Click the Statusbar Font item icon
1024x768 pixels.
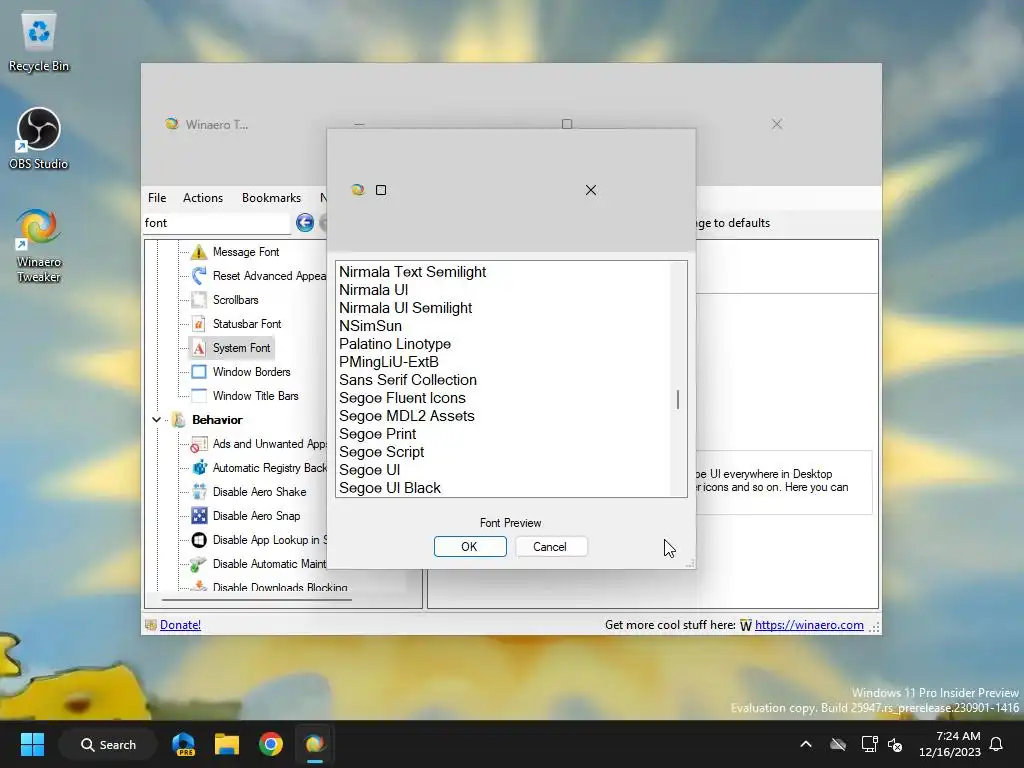(x=199, y=324)
